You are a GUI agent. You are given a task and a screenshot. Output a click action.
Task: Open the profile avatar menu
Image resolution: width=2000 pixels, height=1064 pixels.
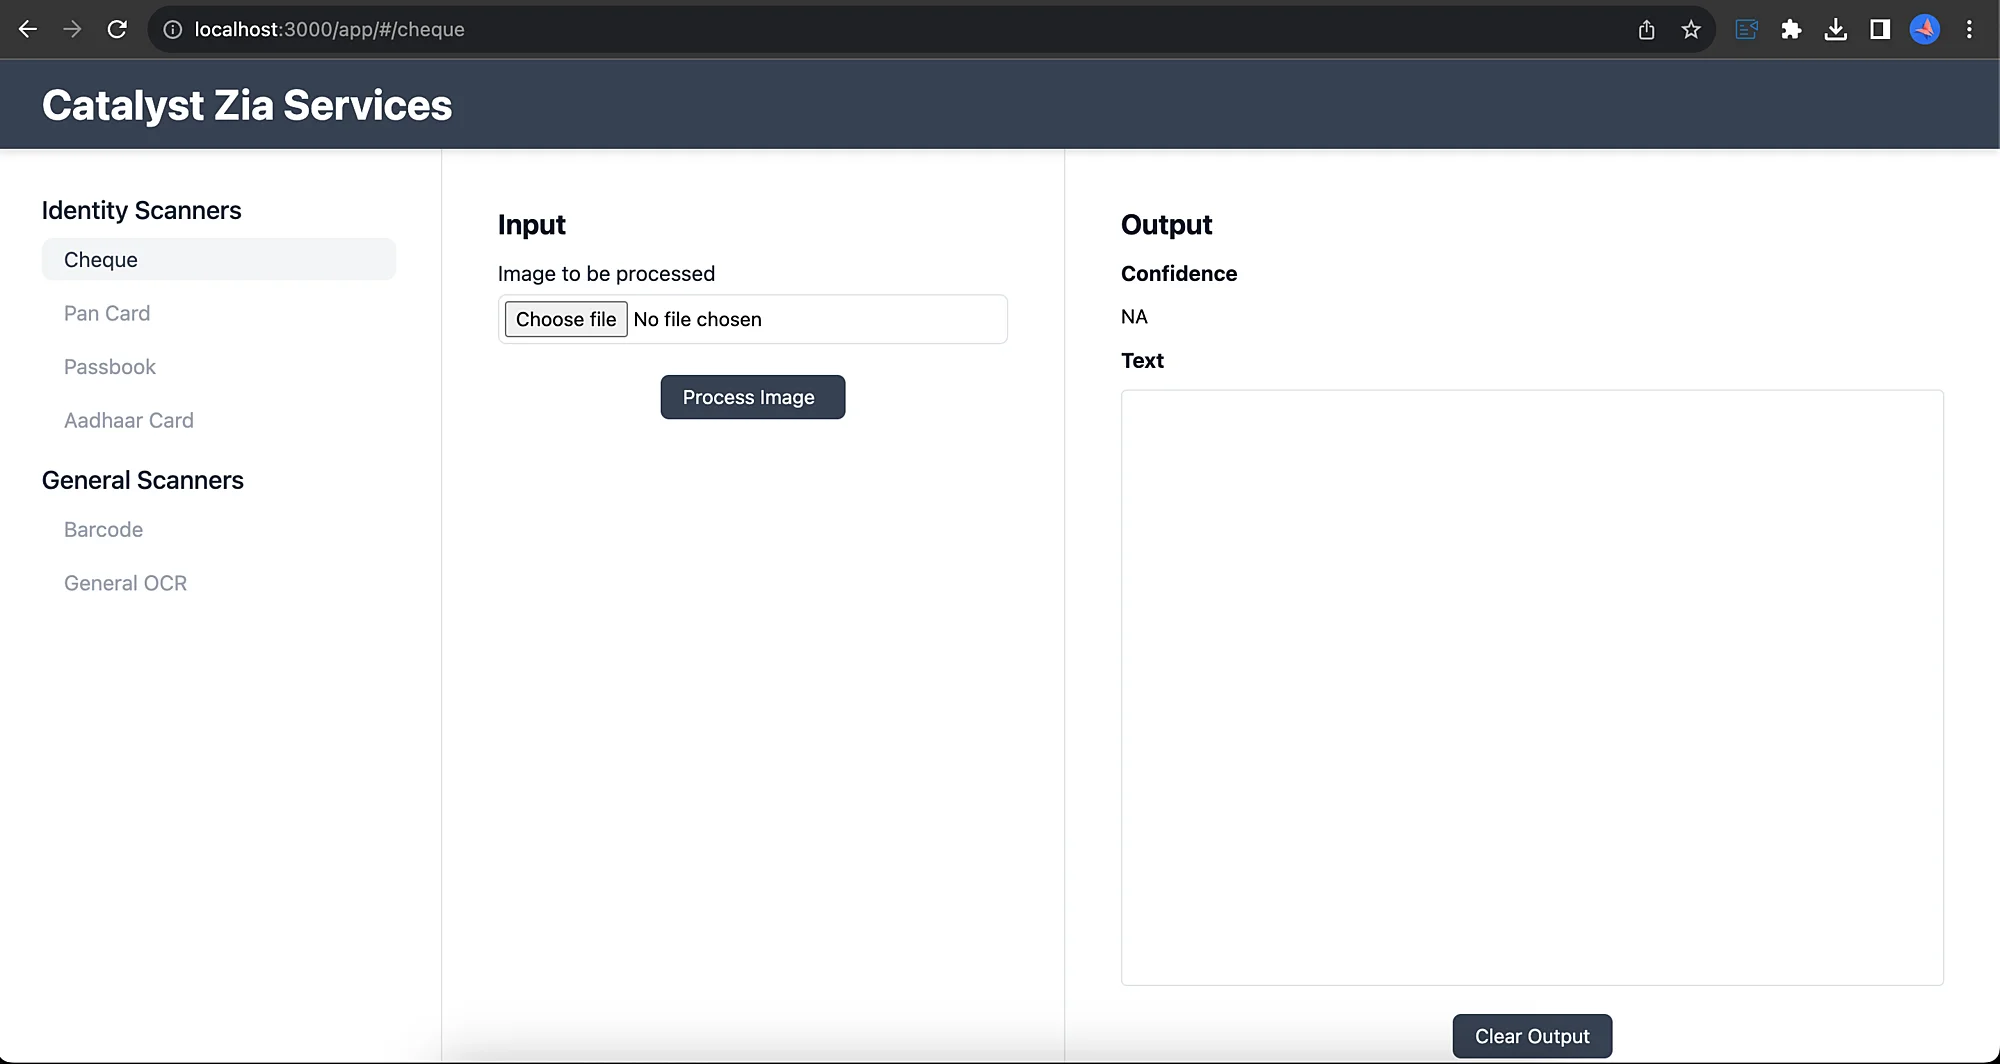coord(1925,30)
